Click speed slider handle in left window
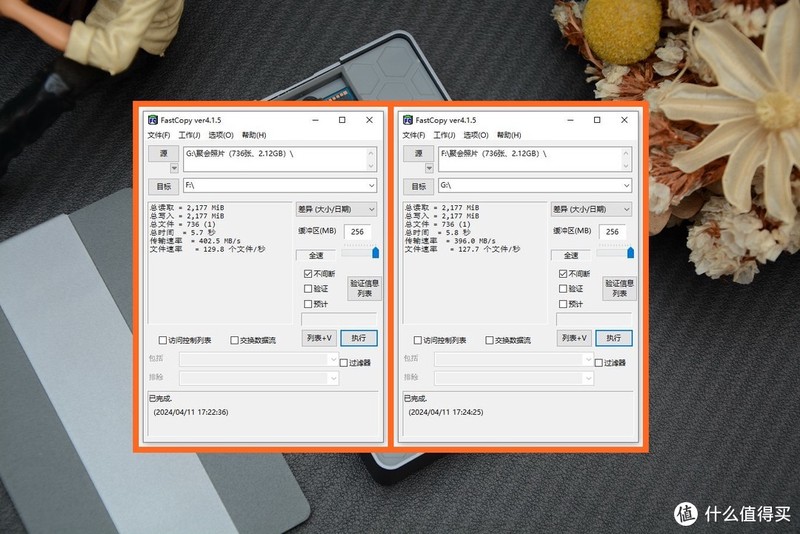 [376, 252]
